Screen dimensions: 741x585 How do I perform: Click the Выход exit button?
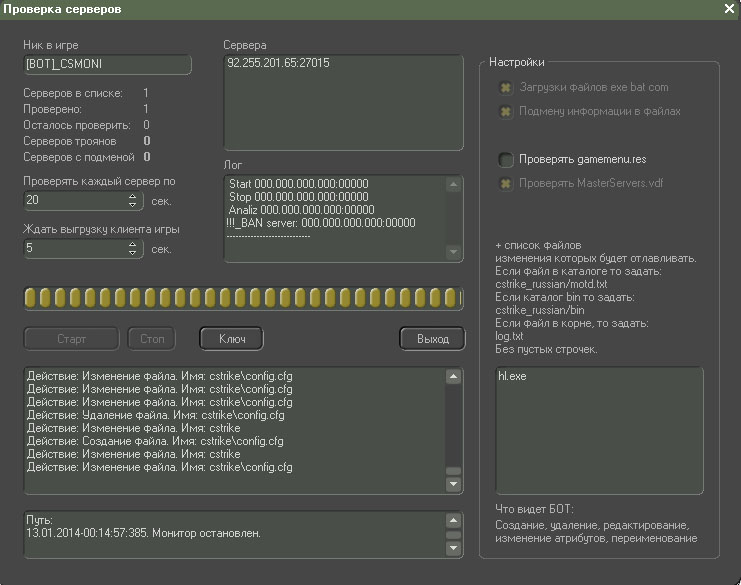point(432,339)
